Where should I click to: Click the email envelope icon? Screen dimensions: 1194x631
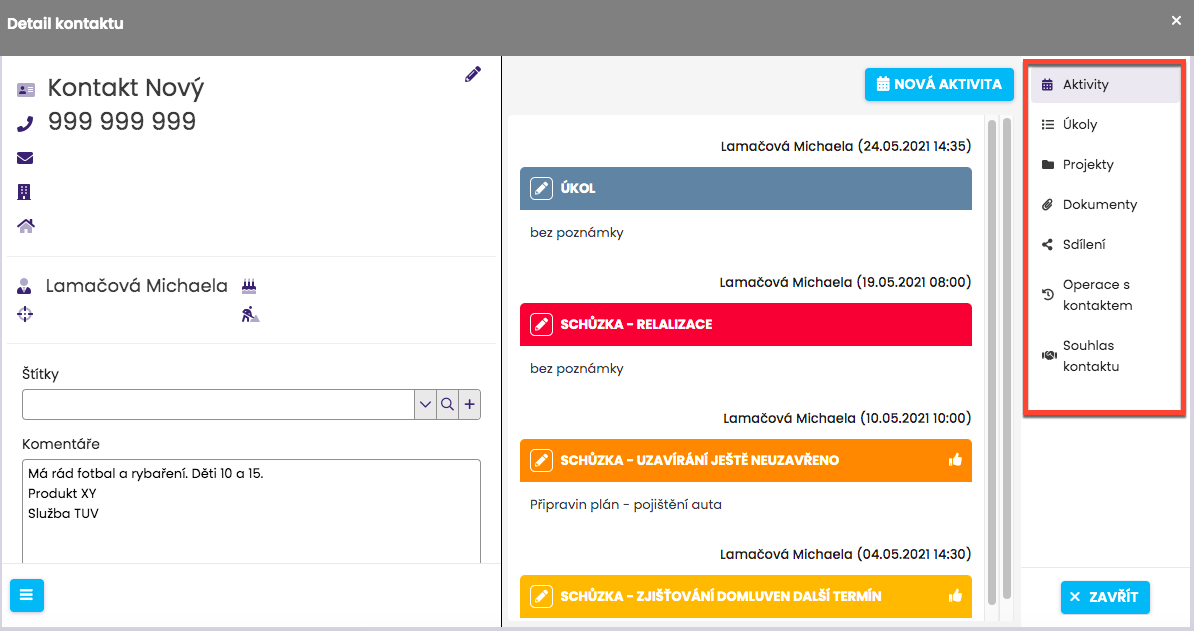[x=25, y=158]
